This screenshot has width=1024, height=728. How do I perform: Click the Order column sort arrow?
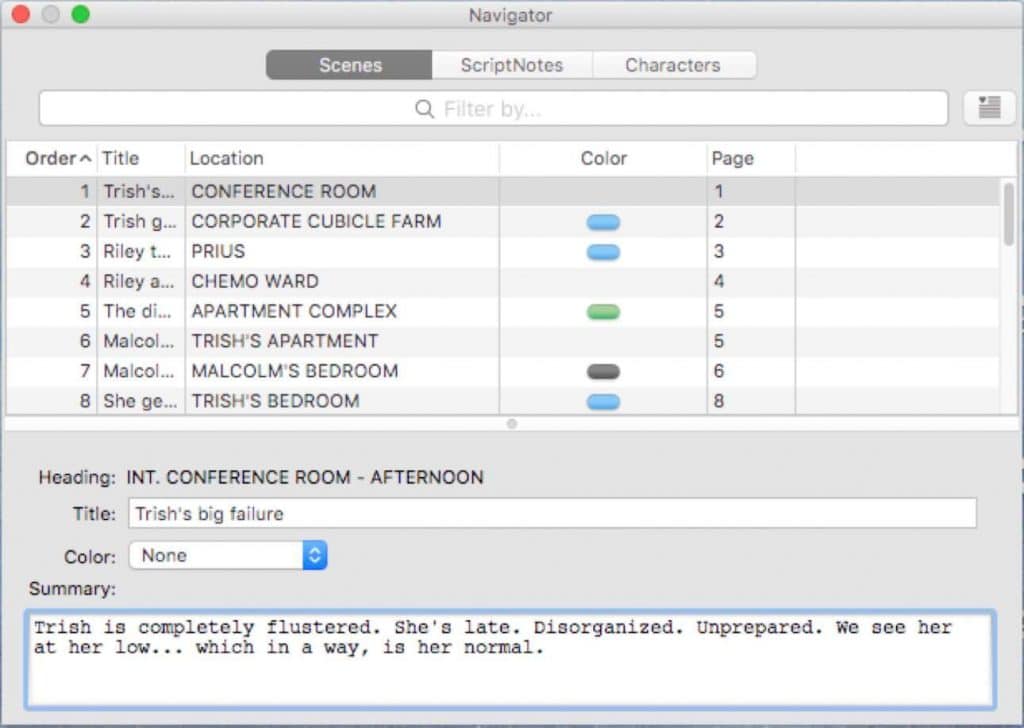[x=86, y=159]
